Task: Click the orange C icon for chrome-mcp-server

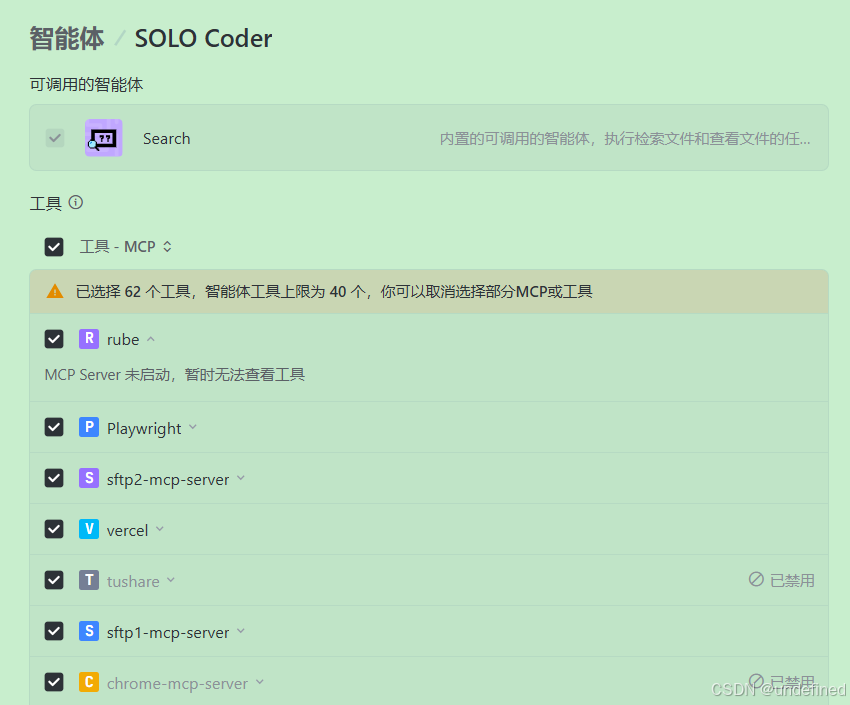Action: pyautogui.click(x=89, y=682)
